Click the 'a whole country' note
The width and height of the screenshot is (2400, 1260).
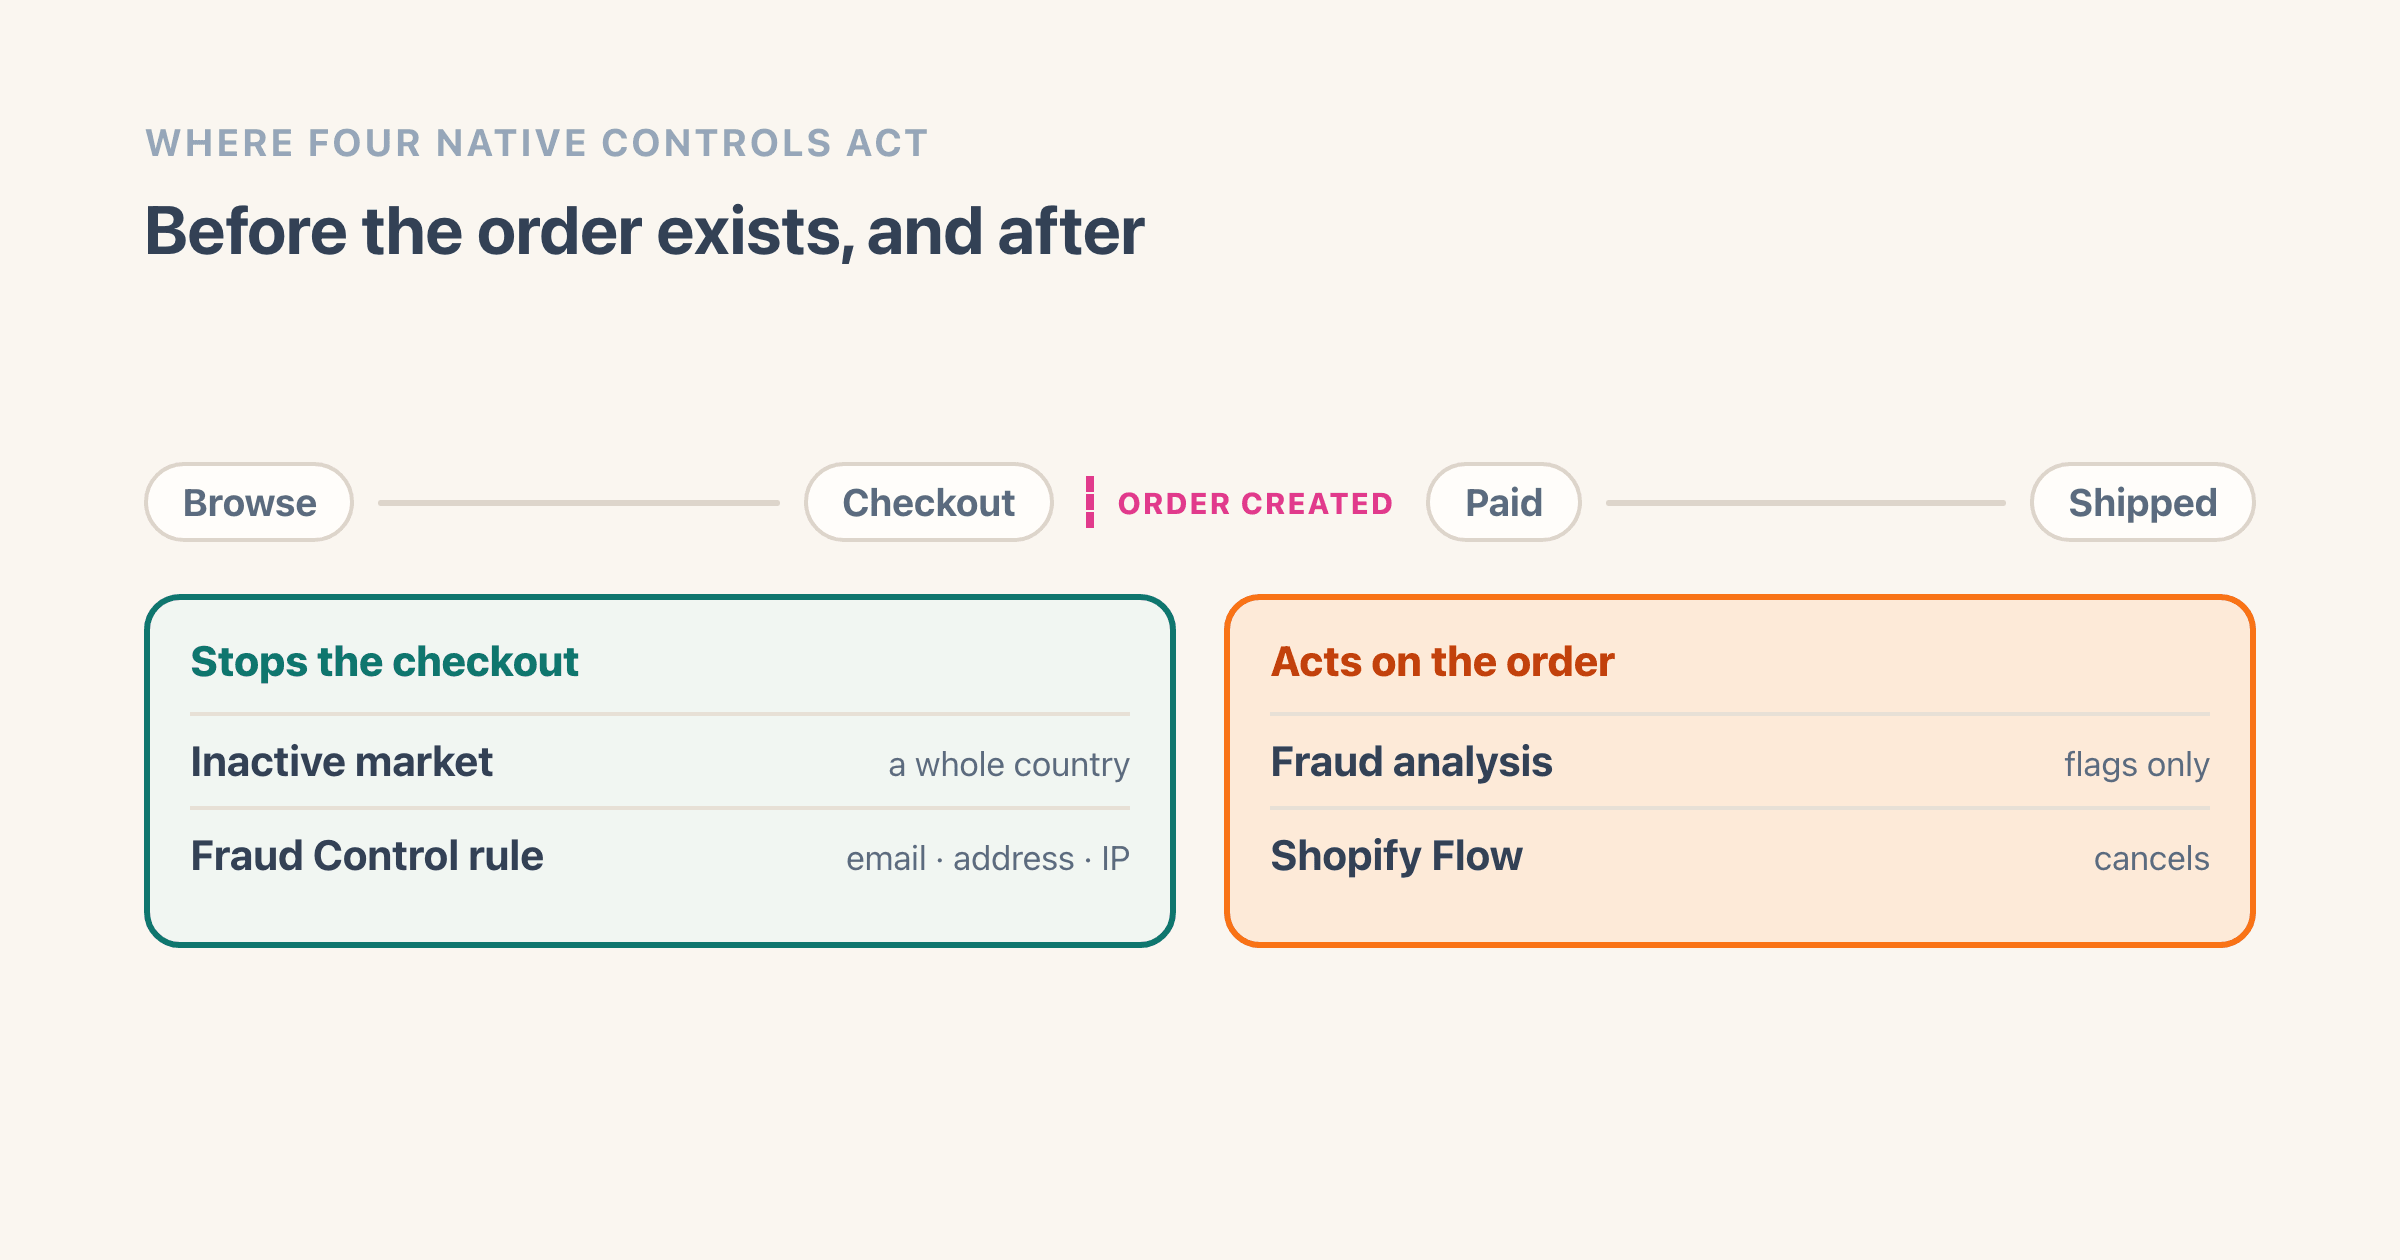tap(1009, 765)
